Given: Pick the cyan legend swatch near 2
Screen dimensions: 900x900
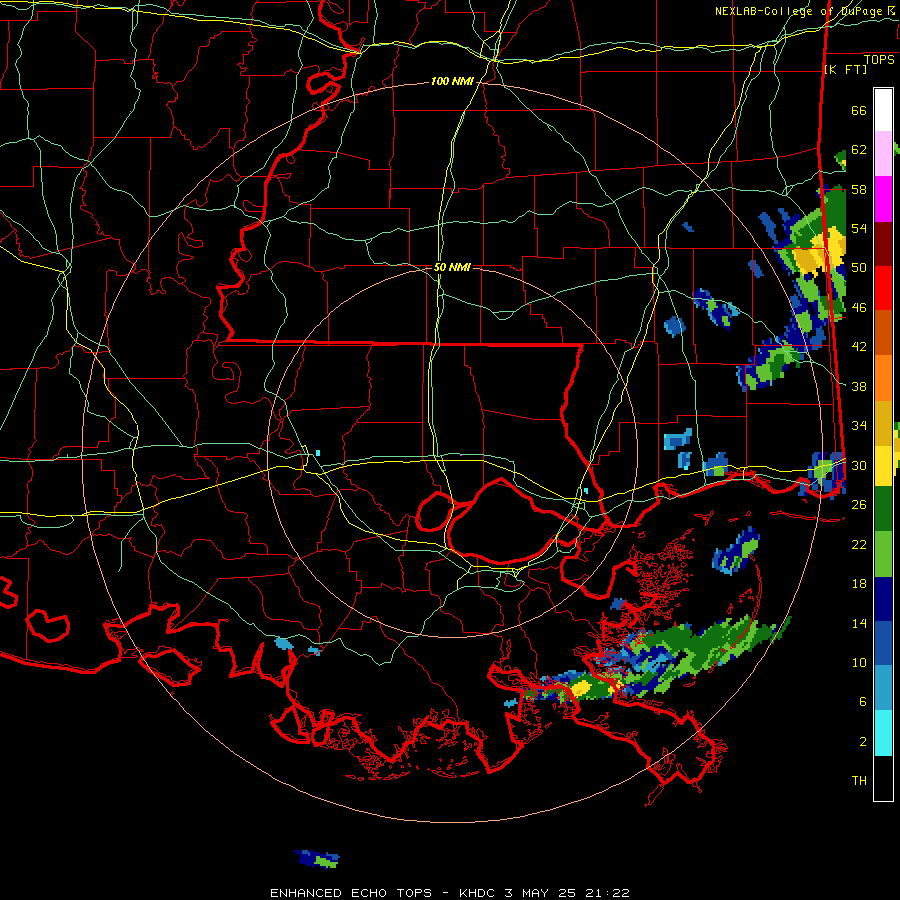Looking at the screenshot, I should pos(883,733).
